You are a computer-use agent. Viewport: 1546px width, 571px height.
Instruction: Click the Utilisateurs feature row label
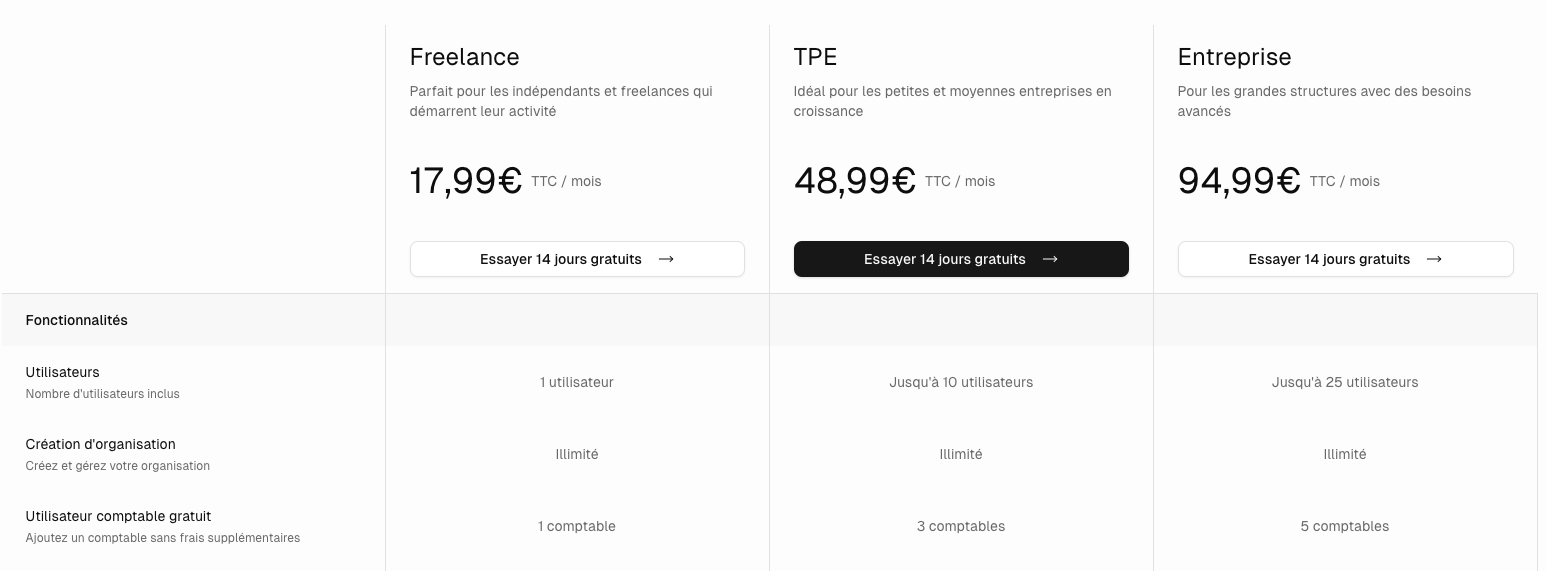(x=63, y=372)
